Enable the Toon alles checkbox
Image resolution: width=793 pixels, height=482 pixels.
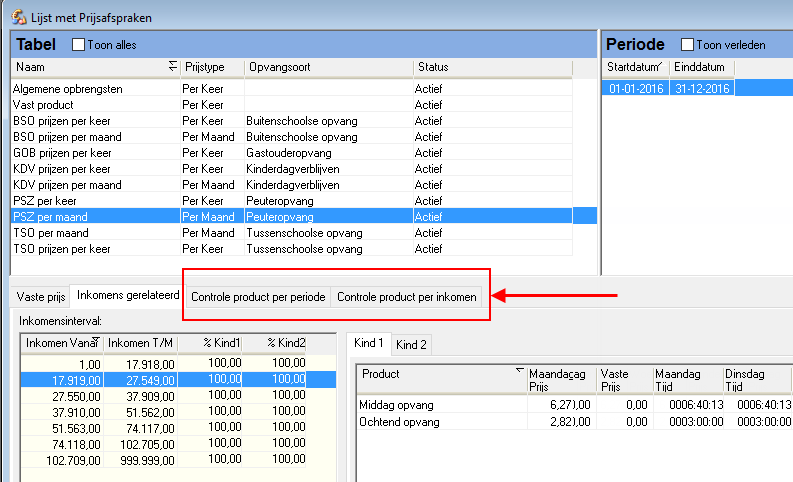[x=79, y=45]
